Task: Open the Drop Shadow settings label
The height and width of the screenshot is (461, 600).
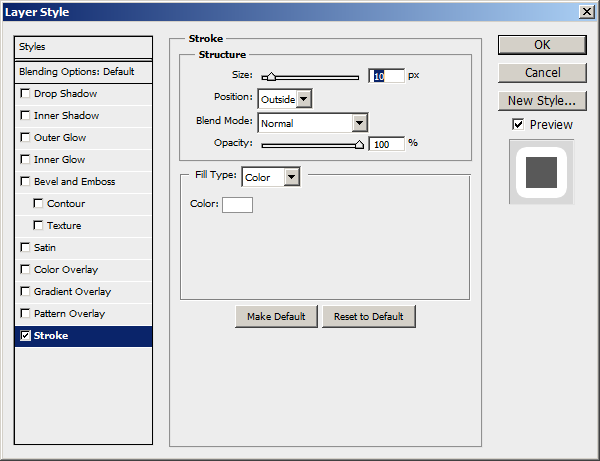Action: coord(65,94)
